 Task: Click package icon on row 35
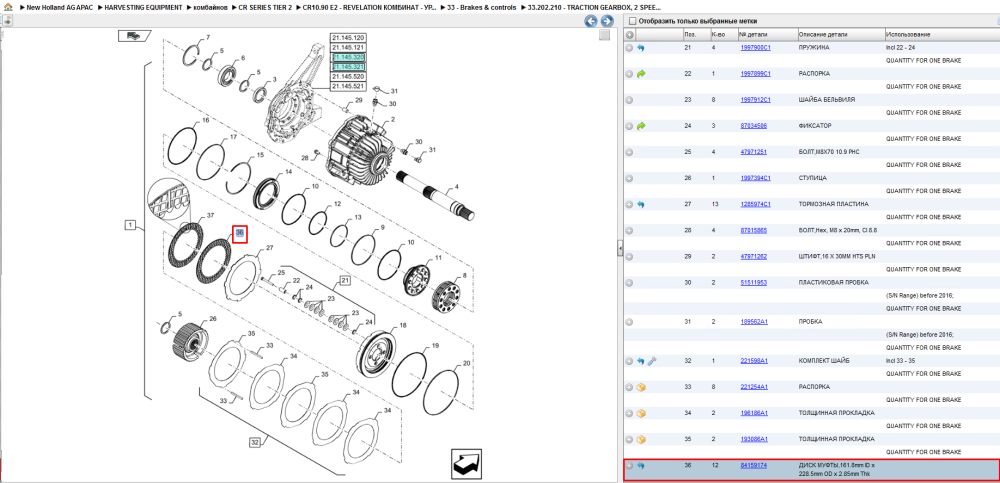(641, 440)
